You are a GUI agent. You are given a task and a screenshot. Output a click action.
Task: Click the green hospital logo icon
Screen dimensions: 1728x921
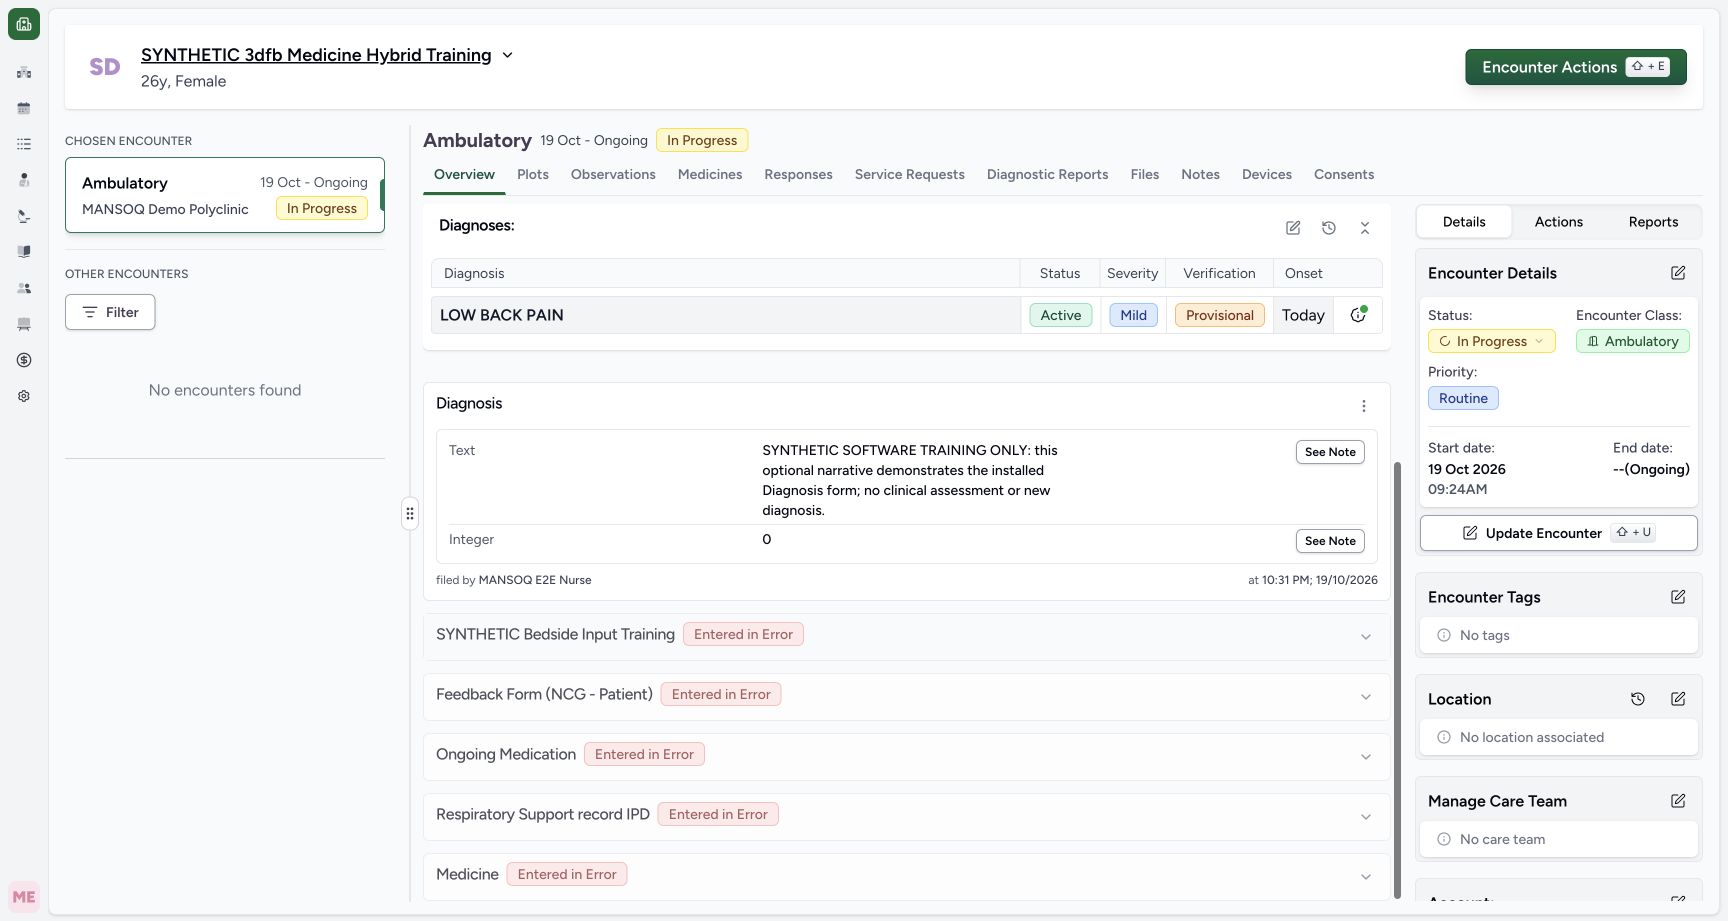[24, 24]
